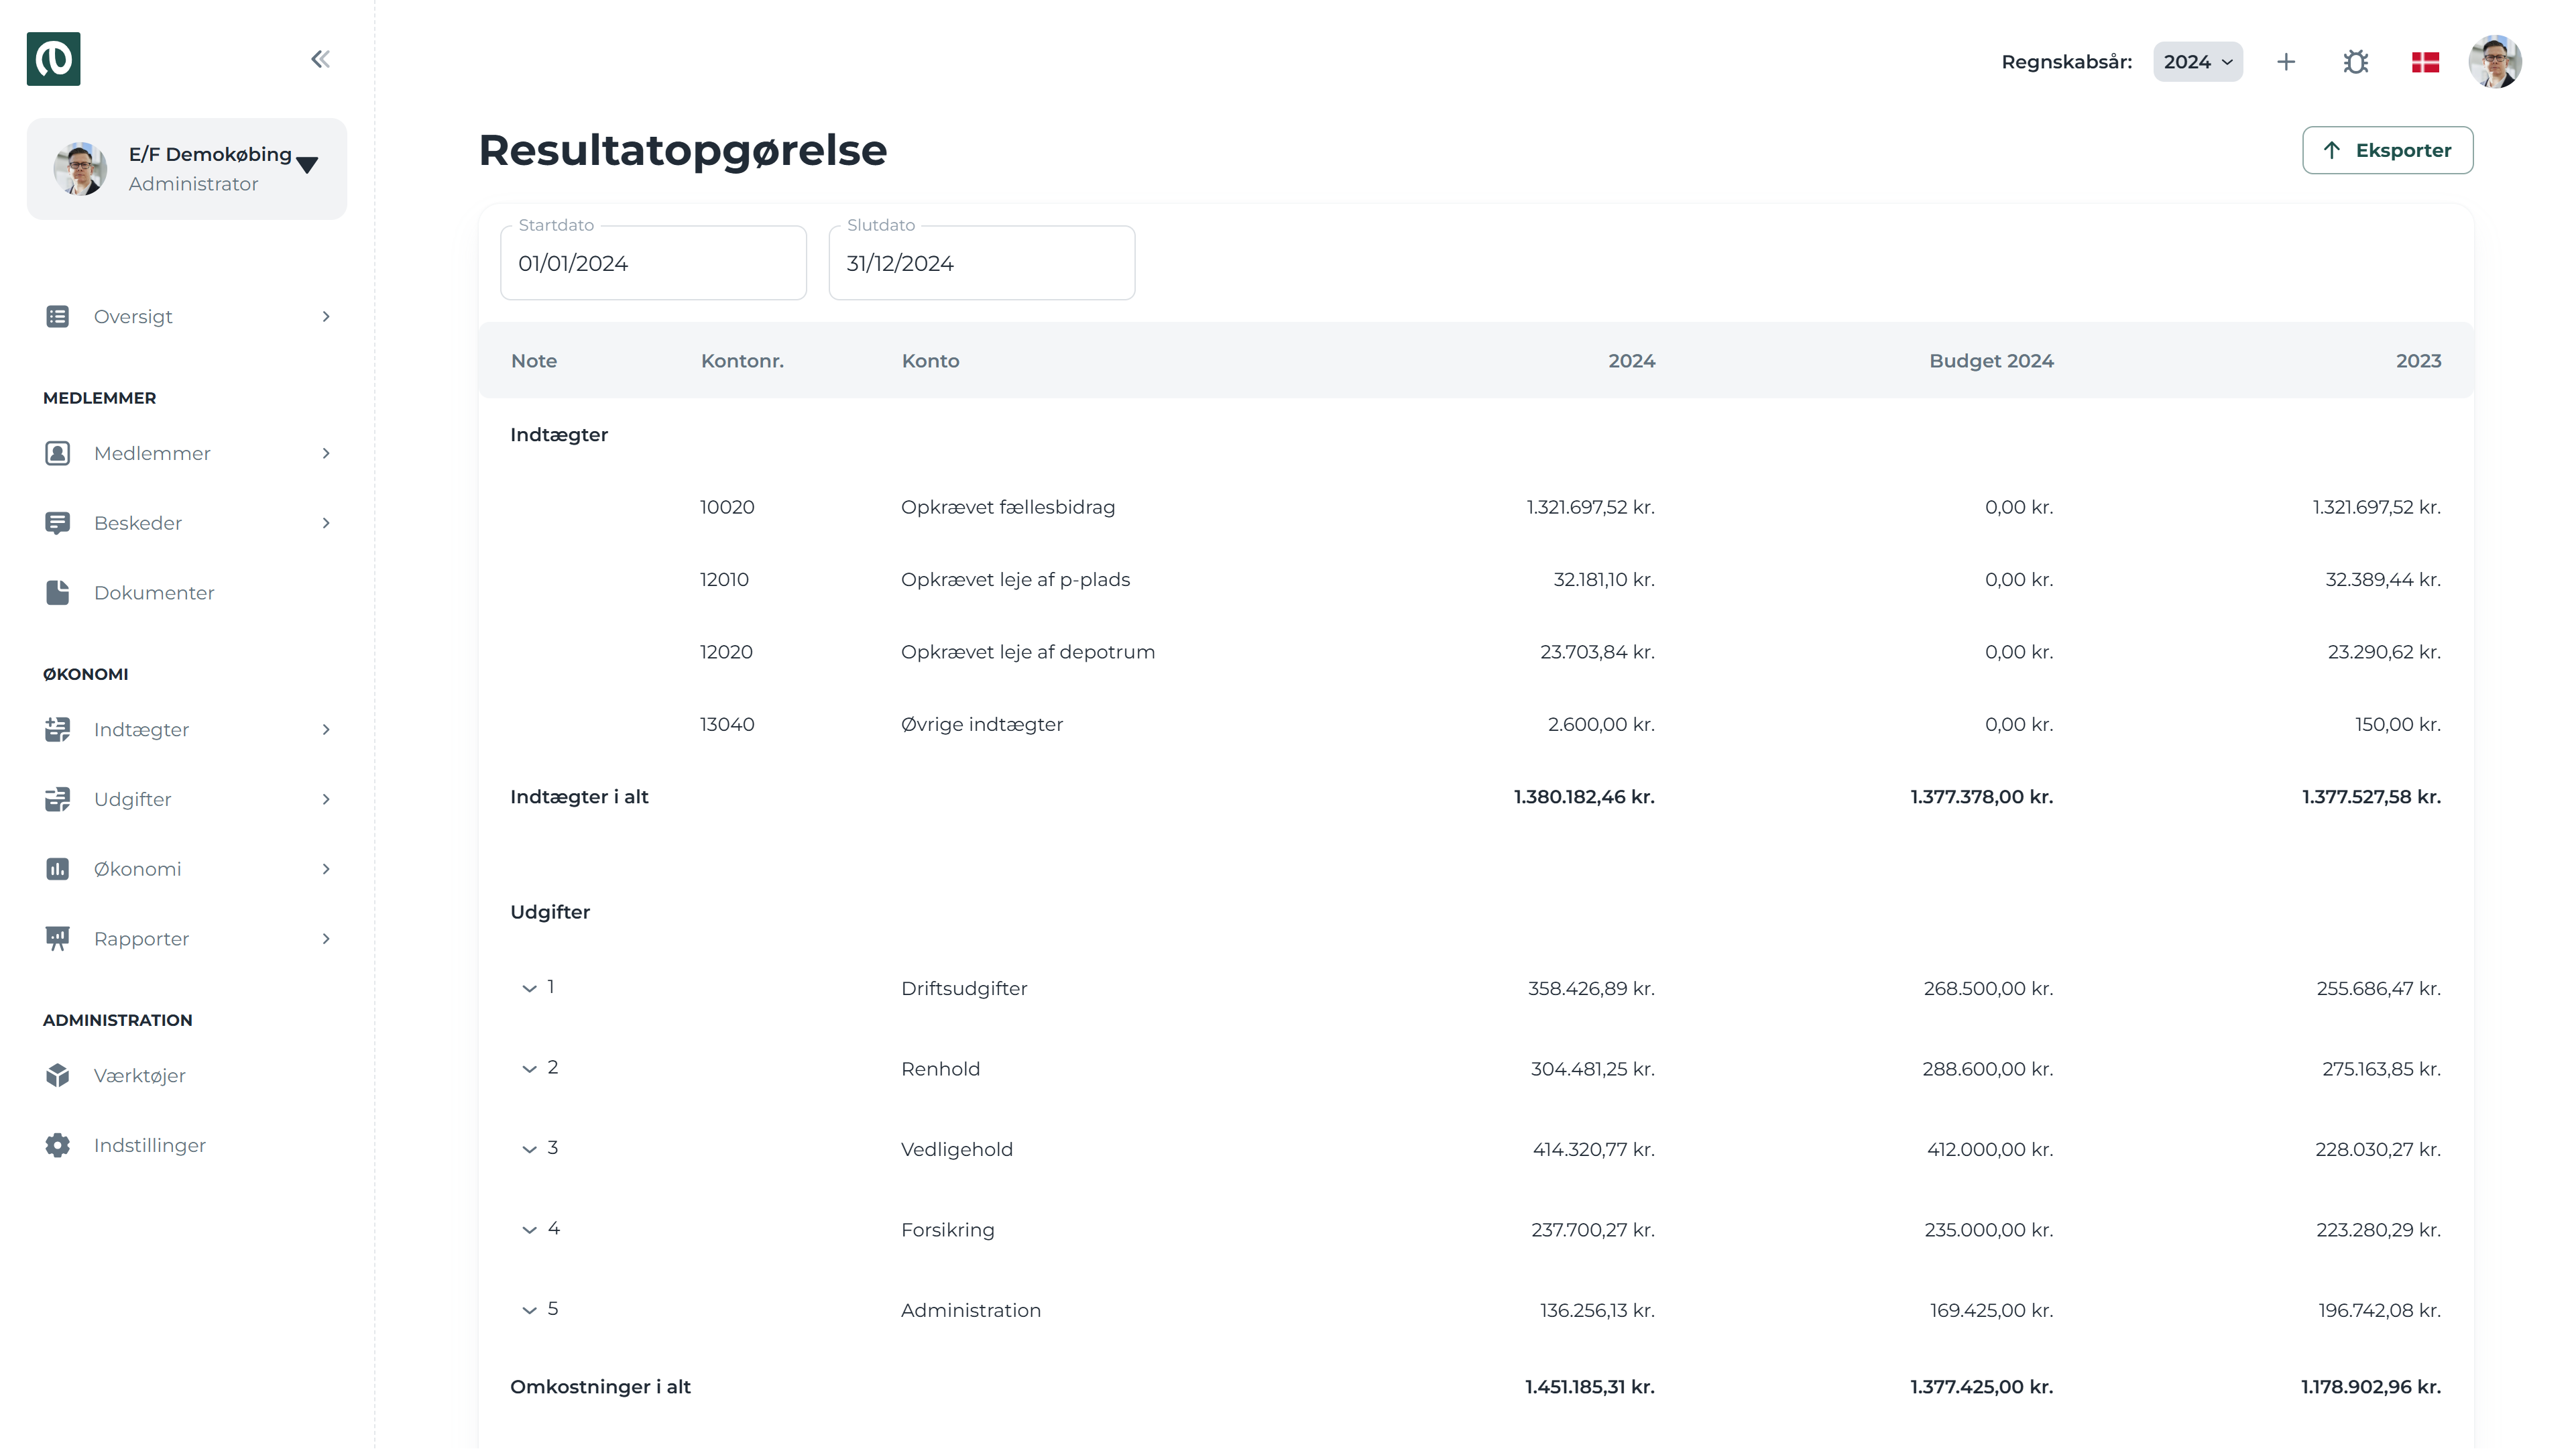The height and width of the screenshot is (1449, 2576).
Task: Click Indtægter i alt total 1.380.182,46 kr.
Action: (x=1584, y=797)
